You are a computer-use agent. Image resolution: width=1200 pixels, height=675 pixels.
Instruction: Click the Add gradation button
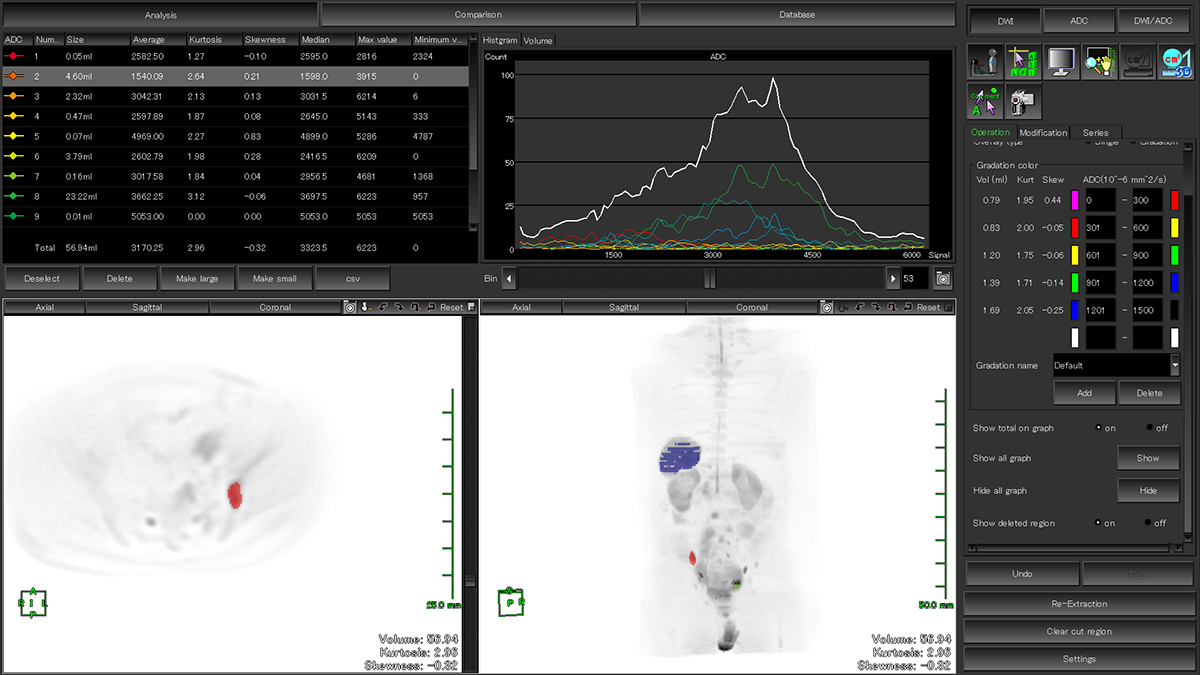point(1084,393)
